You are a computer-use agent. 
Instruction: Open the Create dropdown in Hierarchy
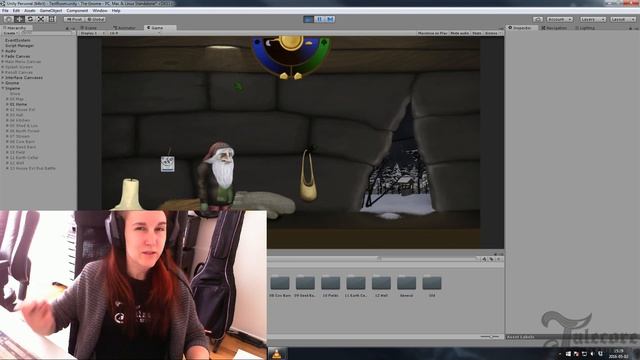tap(10, 33)
